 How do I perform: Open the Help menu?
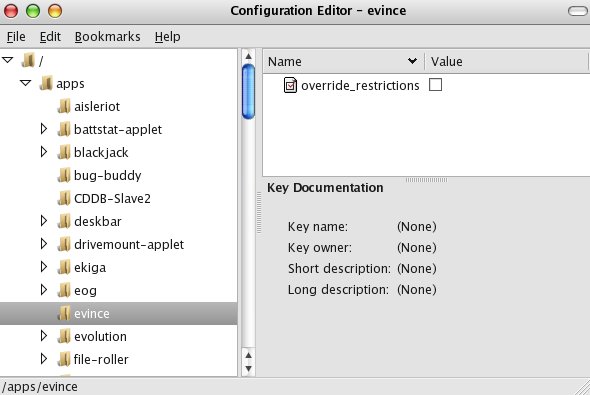pos(167,36)
